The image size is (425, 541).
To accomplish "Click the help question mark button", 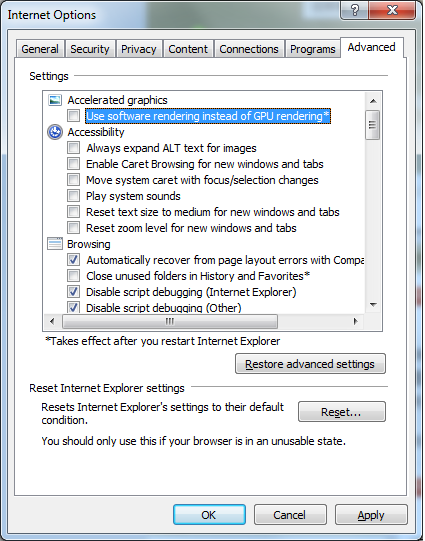I will 355,10.
